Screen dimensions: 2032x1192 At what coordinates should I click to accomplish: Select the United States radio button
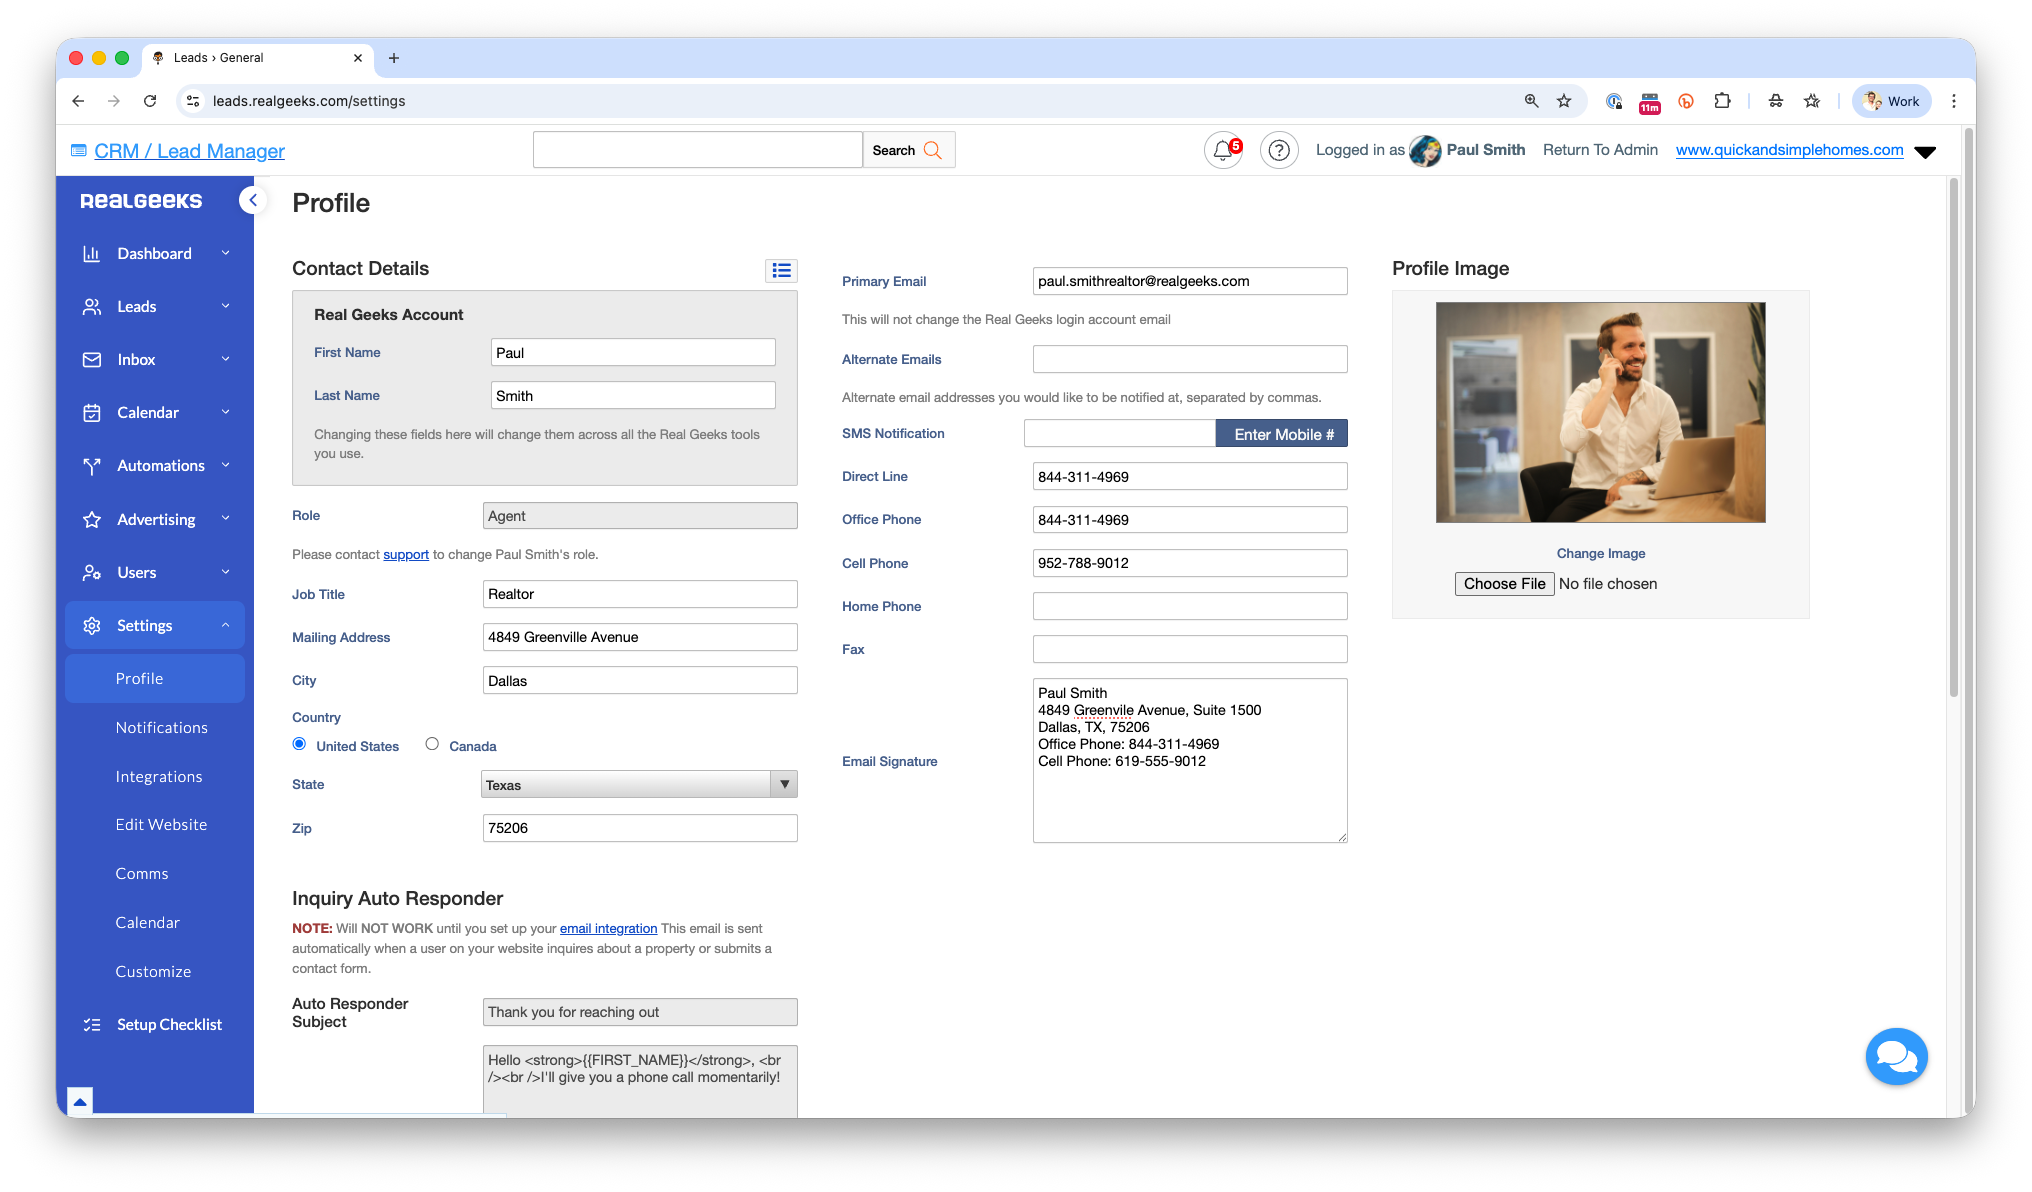pyautogui.click(x=299, y=744)
